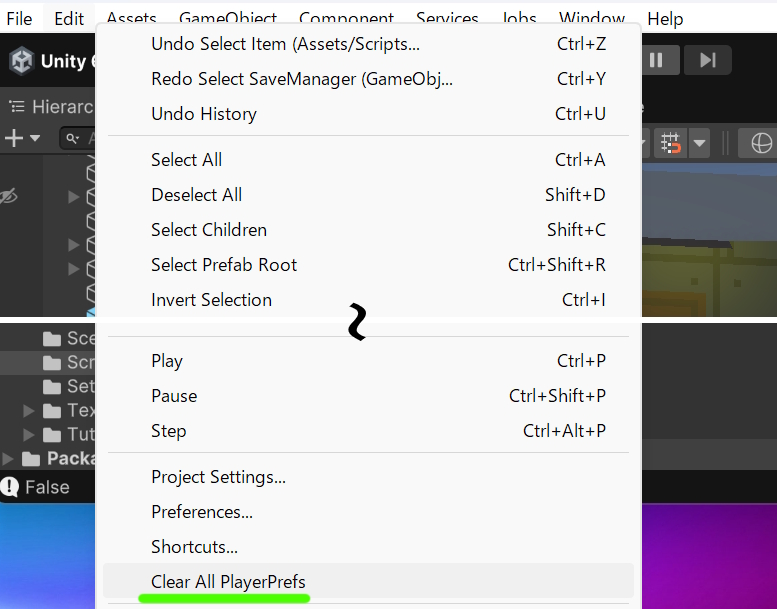Toggle the hidden eye visibility icon
Image resolution: width=777 pixels, height=609 pixels.
[9, 196]
